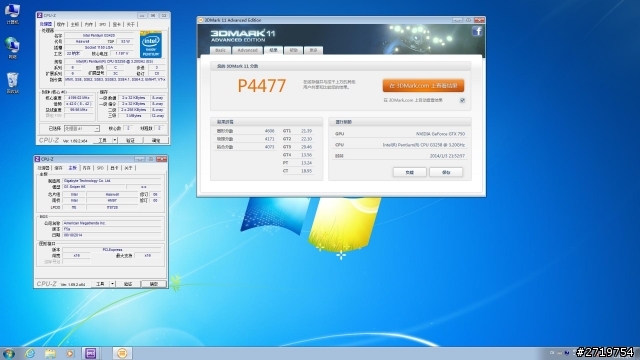The image size is (640, 360).
Task: Open the 关于 tab in CPU-Z mainboard window
Action: pos(128,168)
